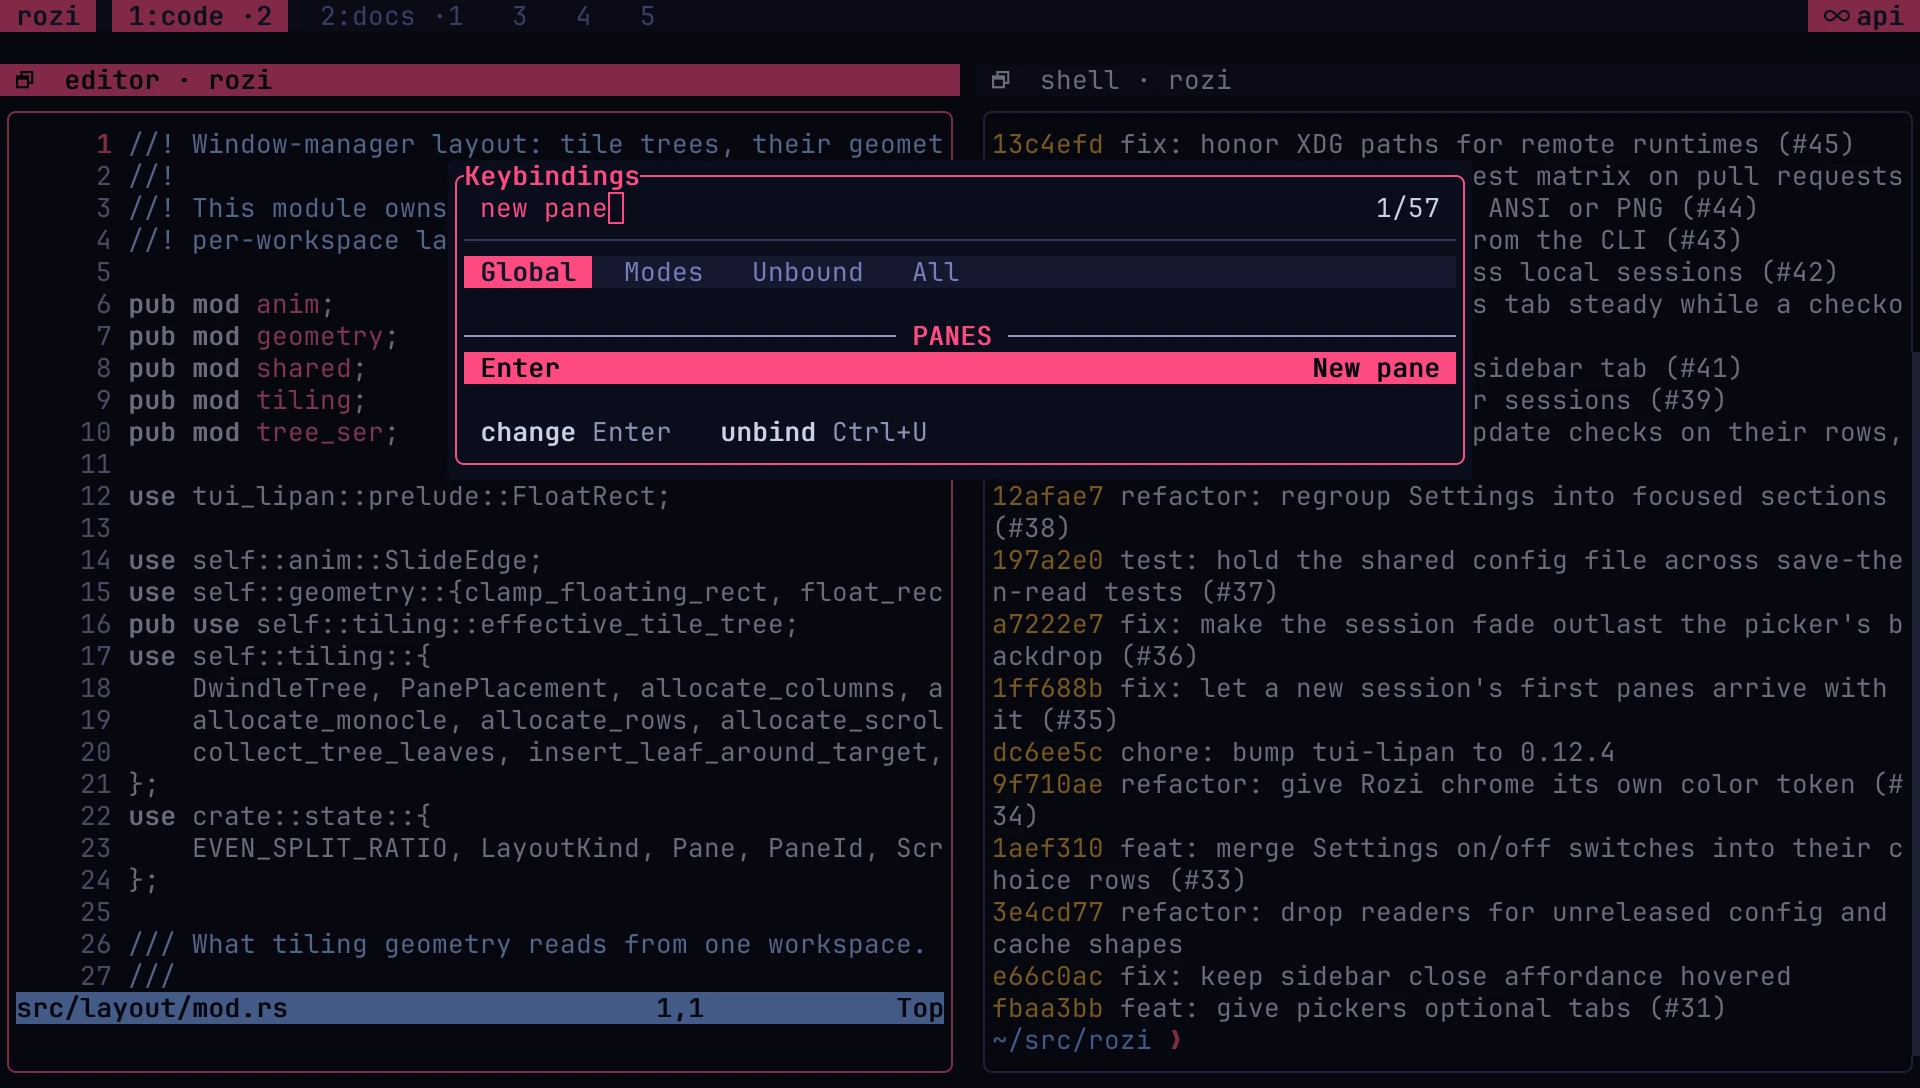
Task: Click line 9 'pub mod tiling;'
Action: pos(247,400)
